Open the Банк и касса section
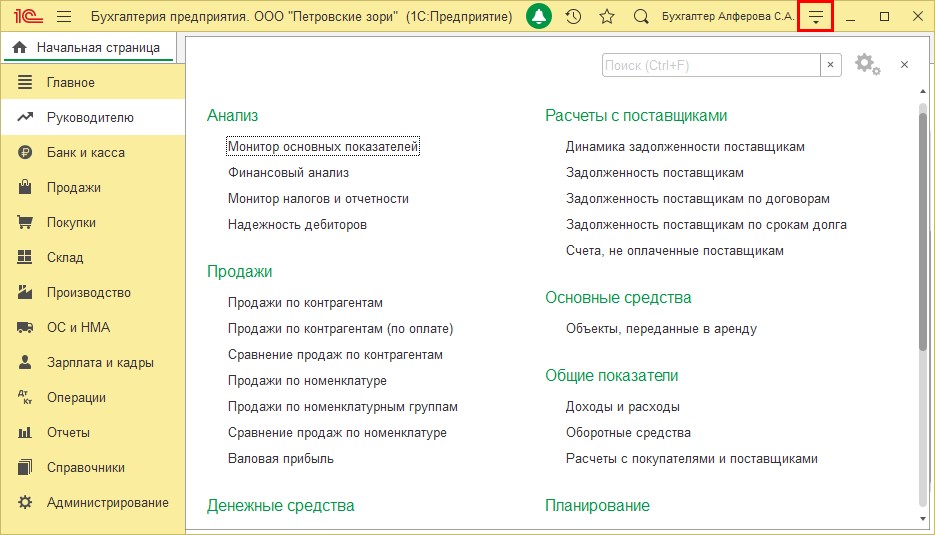 pos(85,153)
